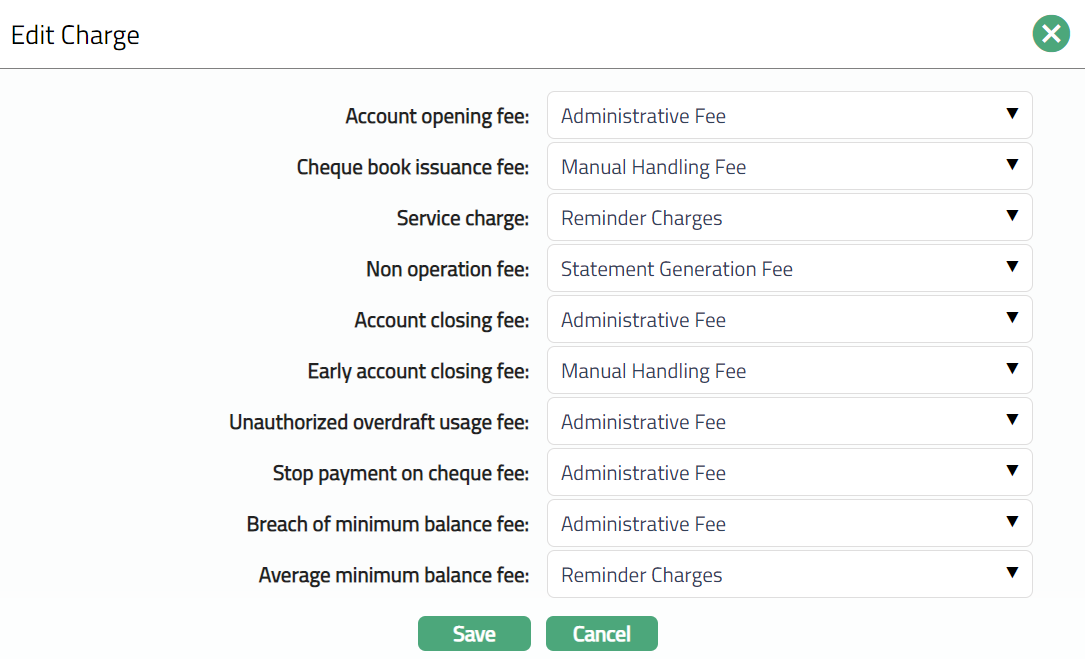Viewport: 1085px width, 659px height.
Task: Open the Account closing fee dropdown
Action: click(x=789, y=320)
